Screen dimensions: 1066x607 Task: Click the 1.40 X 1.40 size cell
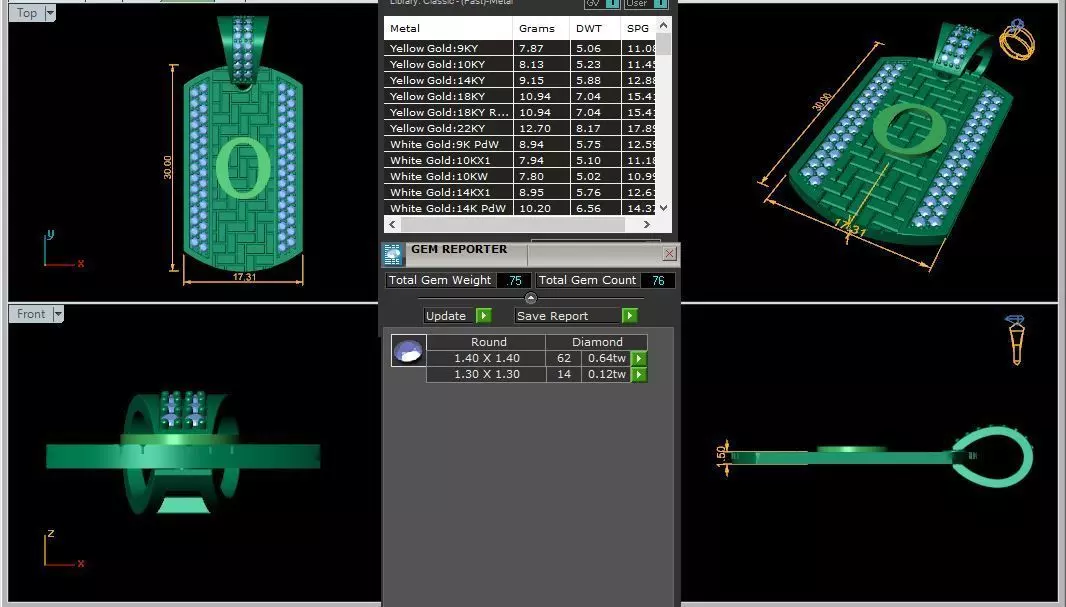[487, 358]
